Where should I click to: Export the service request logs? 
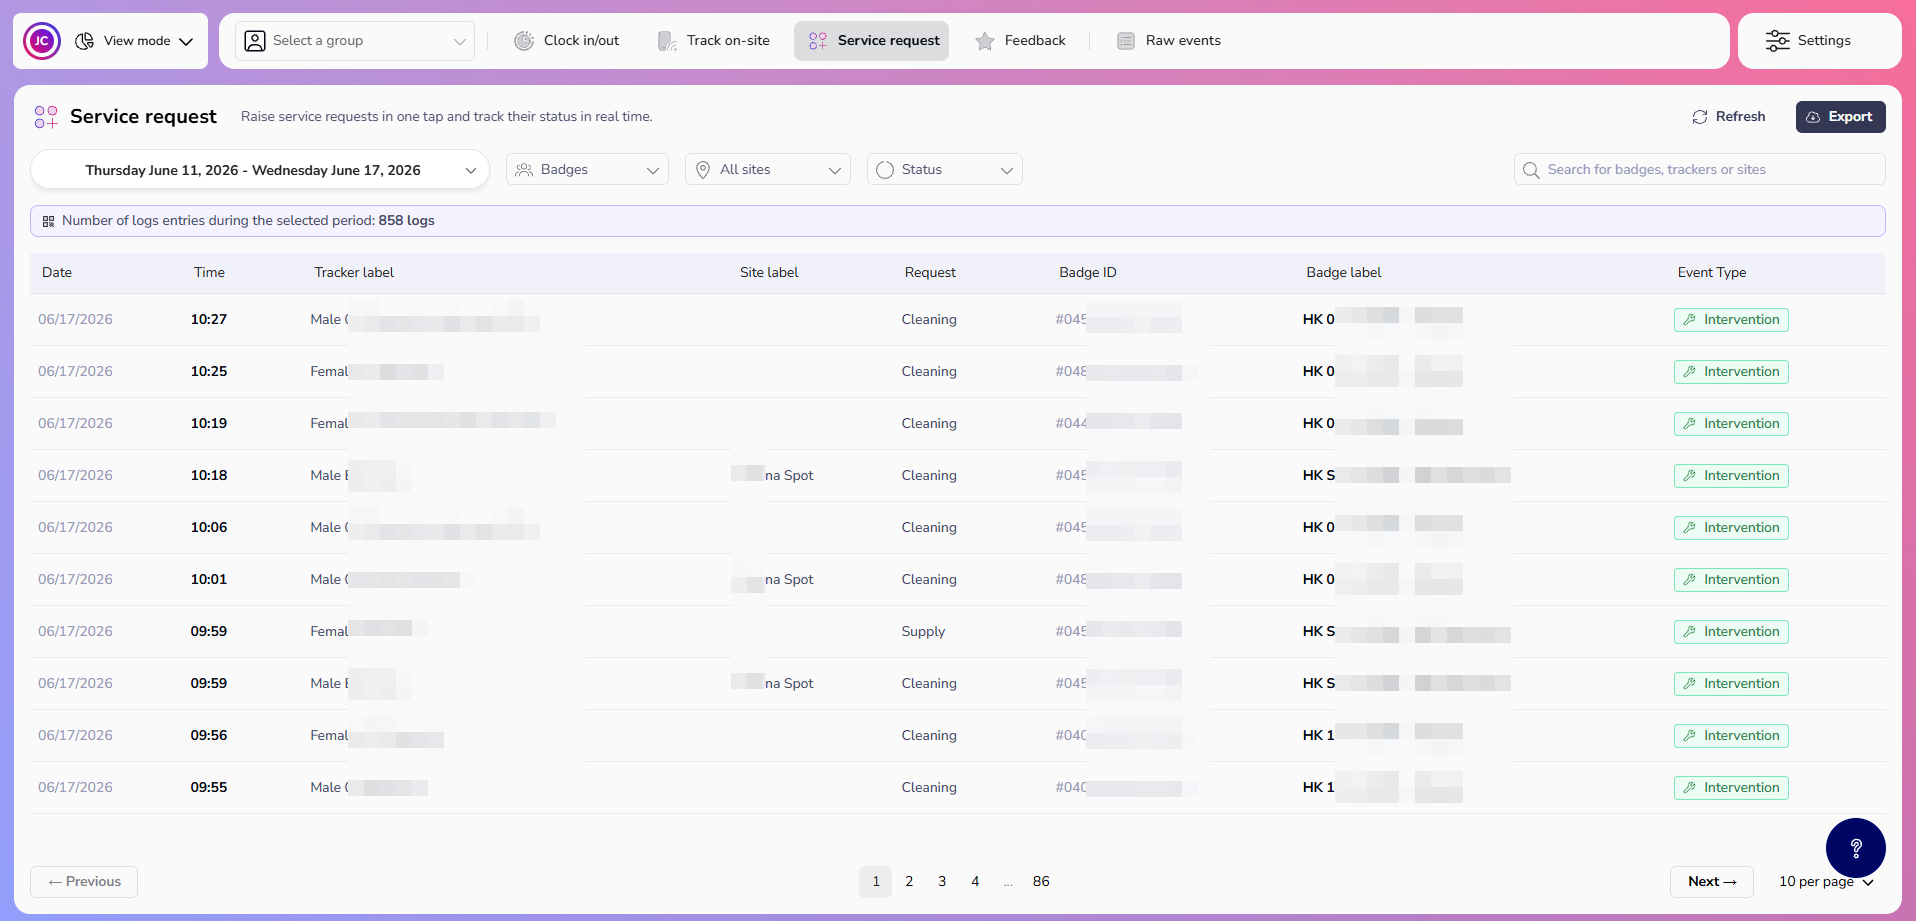coord(1840,117)
